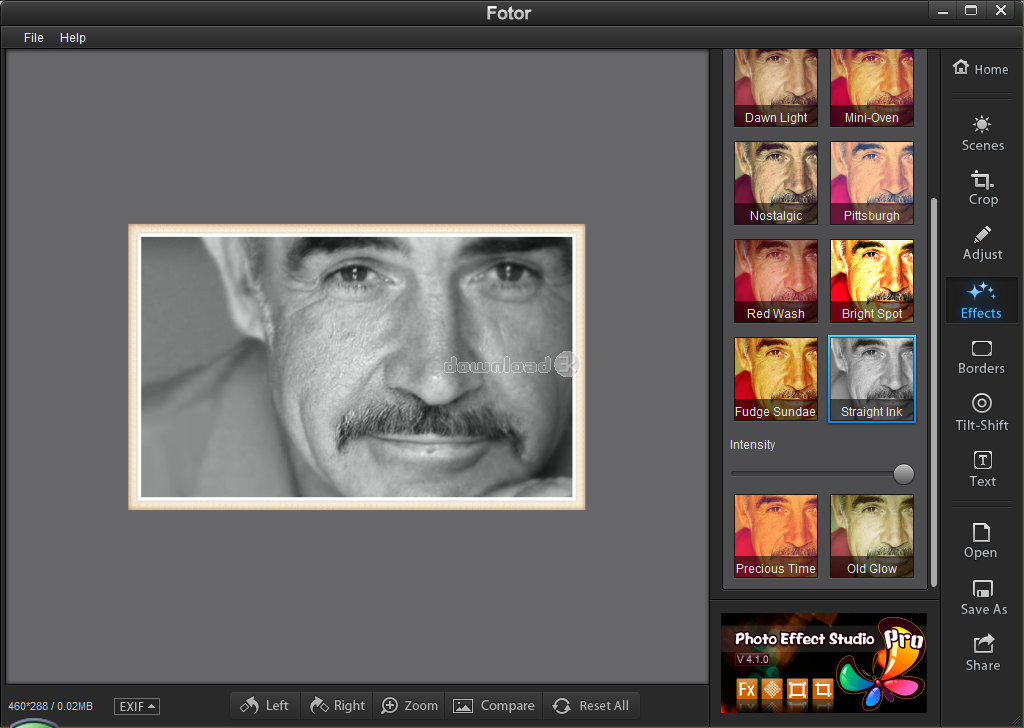The height and width of the screenshot is (728, 1024).
Task: Expand the EXIF info dropdown
Action: (x=137, y=706)
